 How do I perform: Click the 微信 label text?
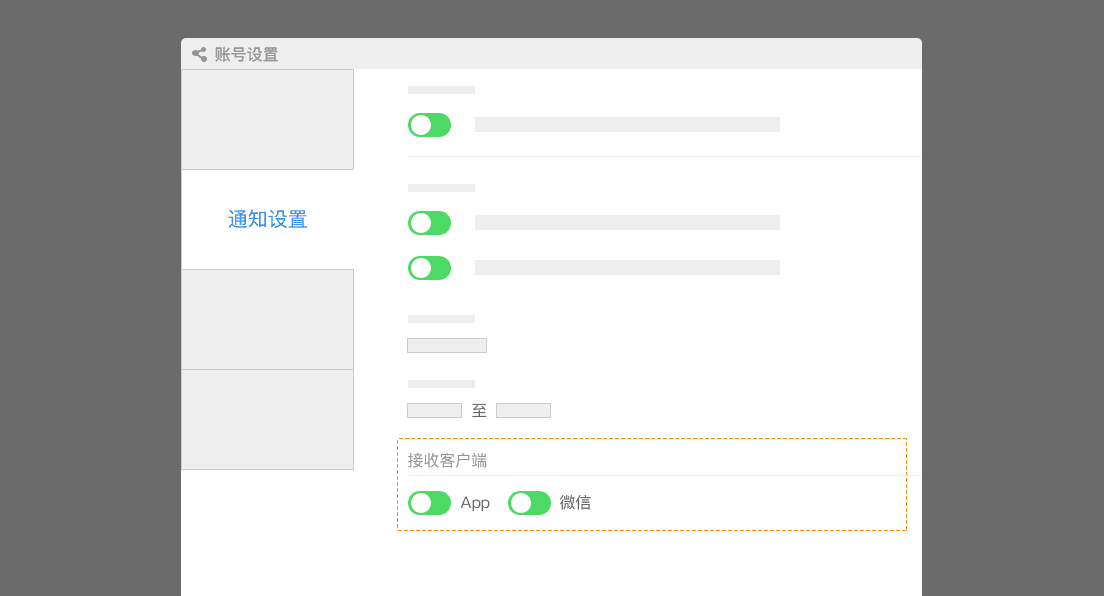575,503
